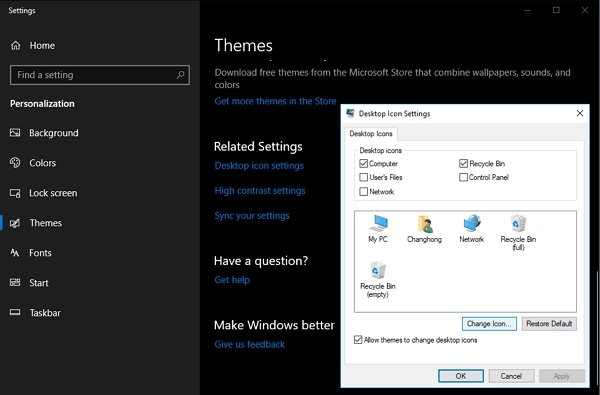The width and height of the screenshot is (600, 395).
Task: Open the Fonts section
Action: 40,253
